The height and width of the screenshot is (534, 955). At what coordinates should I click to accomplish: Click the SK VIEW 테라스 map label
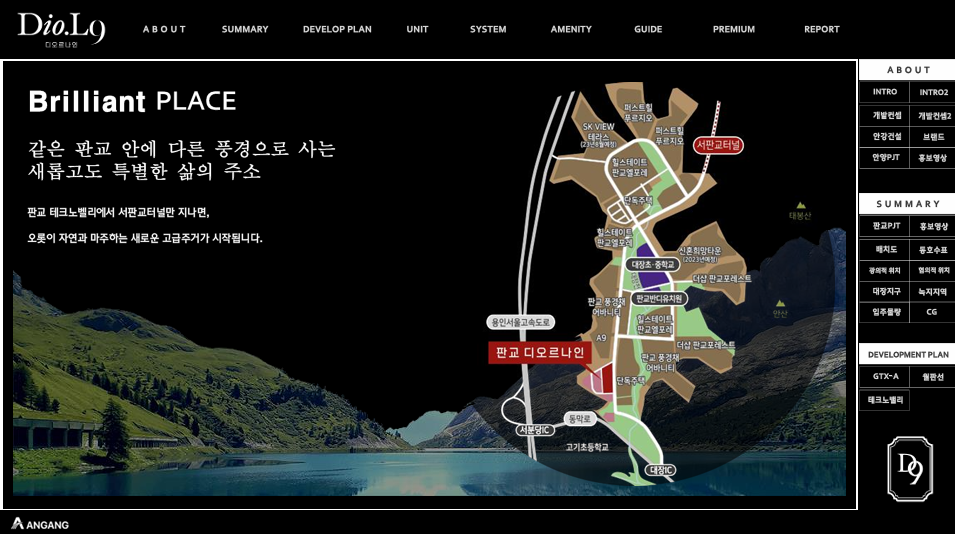click(x=599, y=135)
